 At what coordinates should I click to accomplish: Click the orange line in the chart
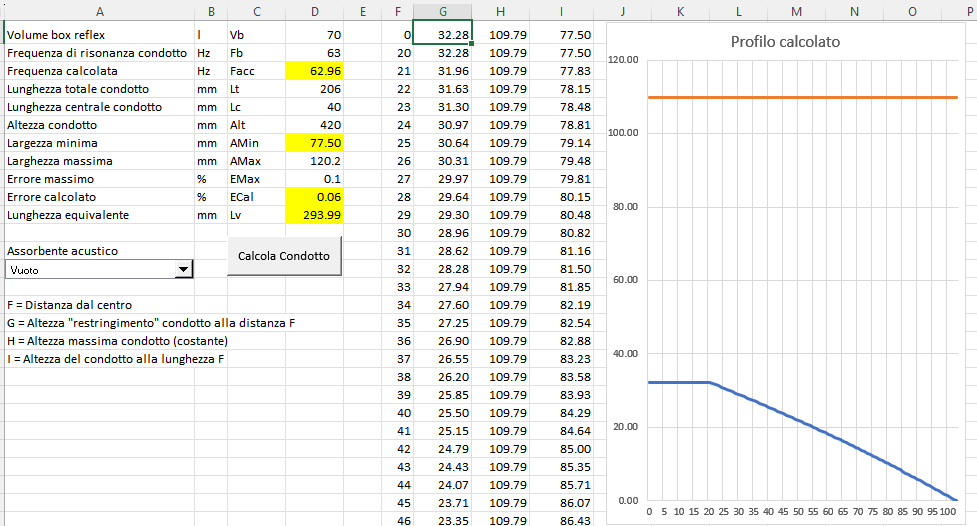[800, 97]
